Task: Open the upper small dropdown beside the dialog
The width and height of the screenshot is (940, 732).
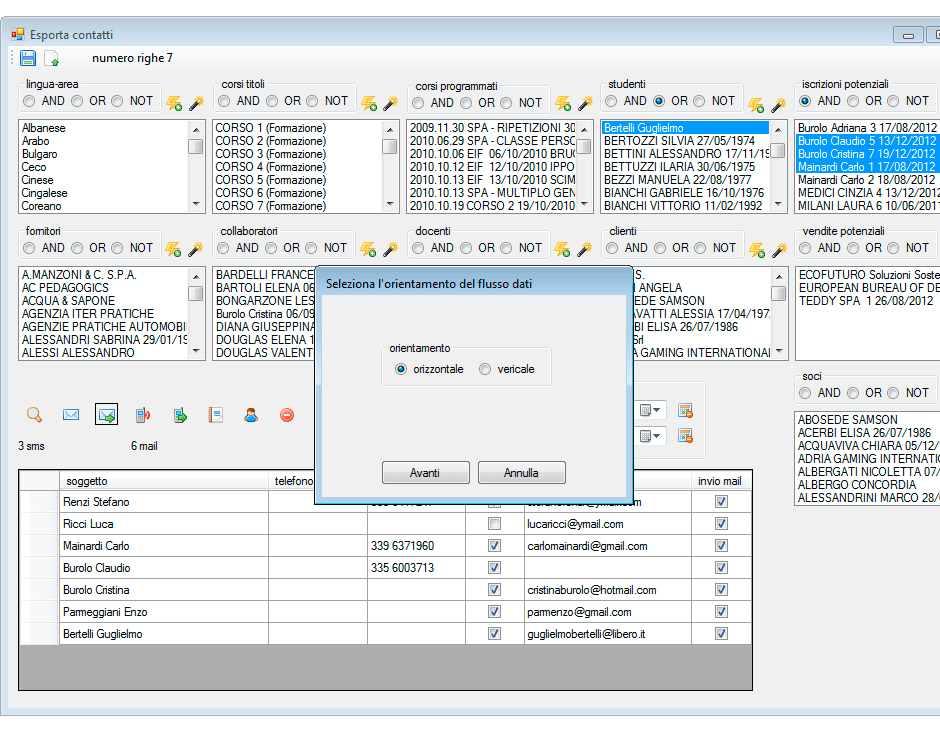Action: (x=650, y=410)
